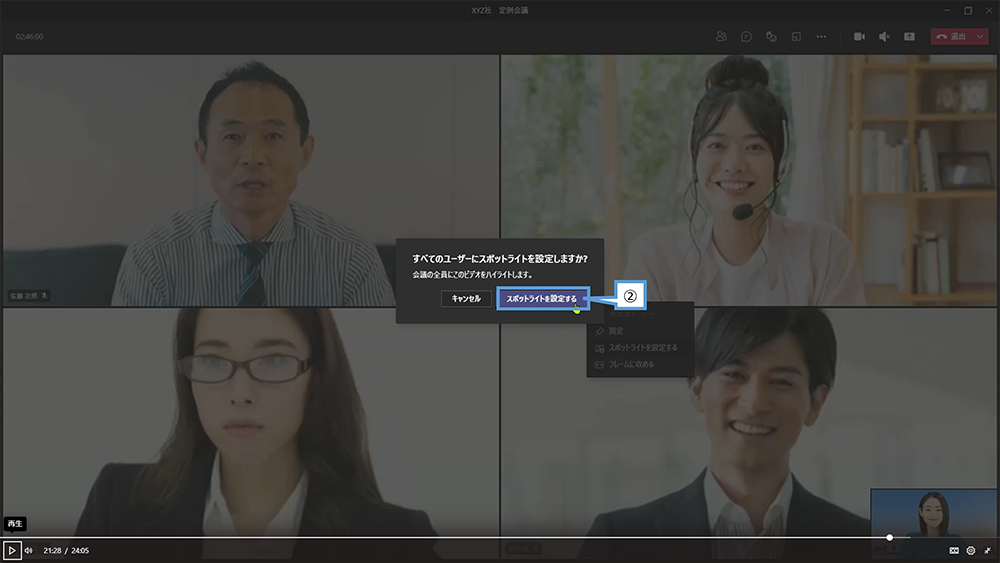Click the 会議の全員にこのビデオをハイライトします text

click(472, 275)
